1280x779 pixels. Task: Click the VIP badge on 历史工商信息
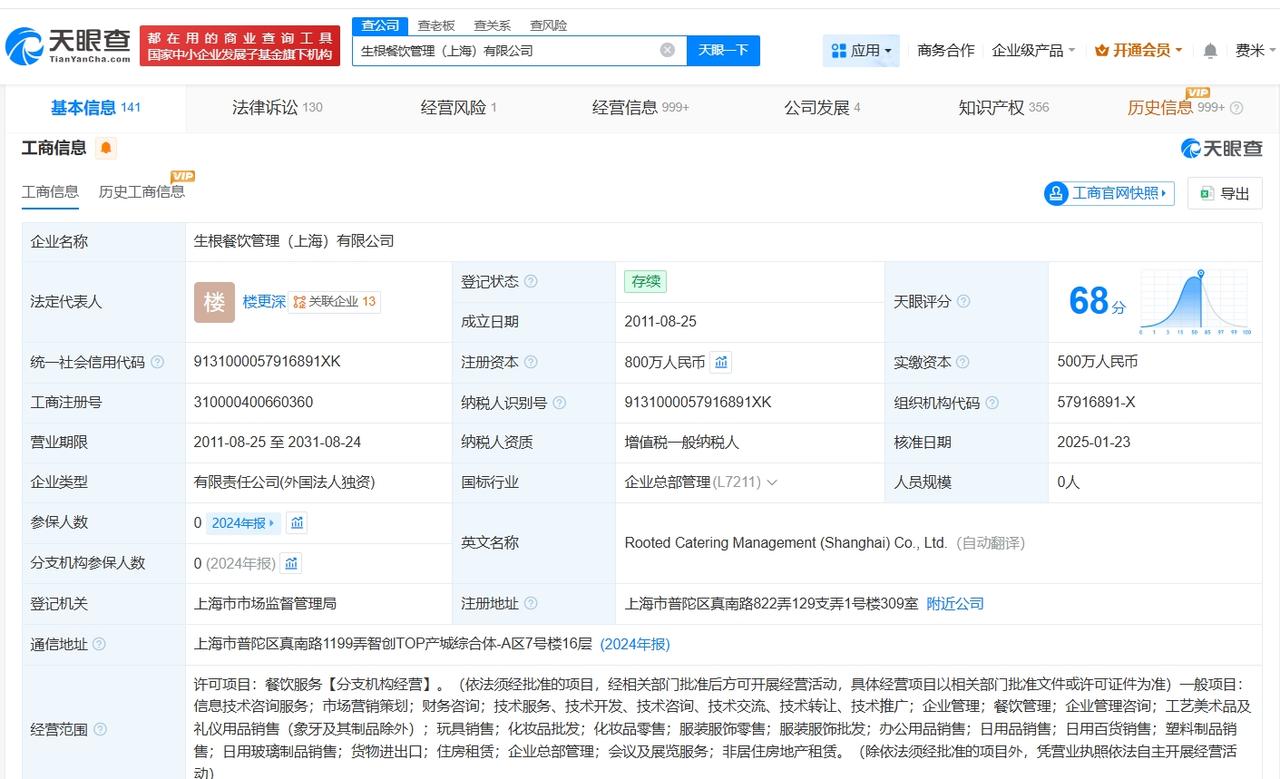(182, 175)
